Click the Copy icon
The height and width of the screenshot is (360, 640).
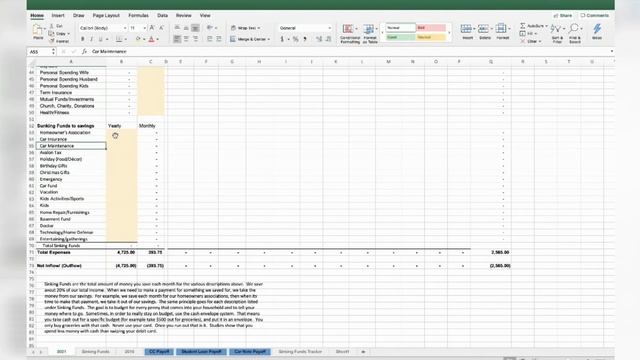coord(52,33)
